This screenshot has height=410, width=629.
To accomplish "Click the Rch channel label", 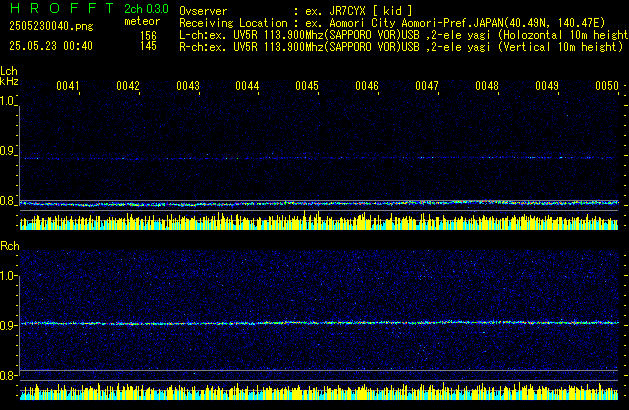I will pyautogui.click(x=10, y=246).
